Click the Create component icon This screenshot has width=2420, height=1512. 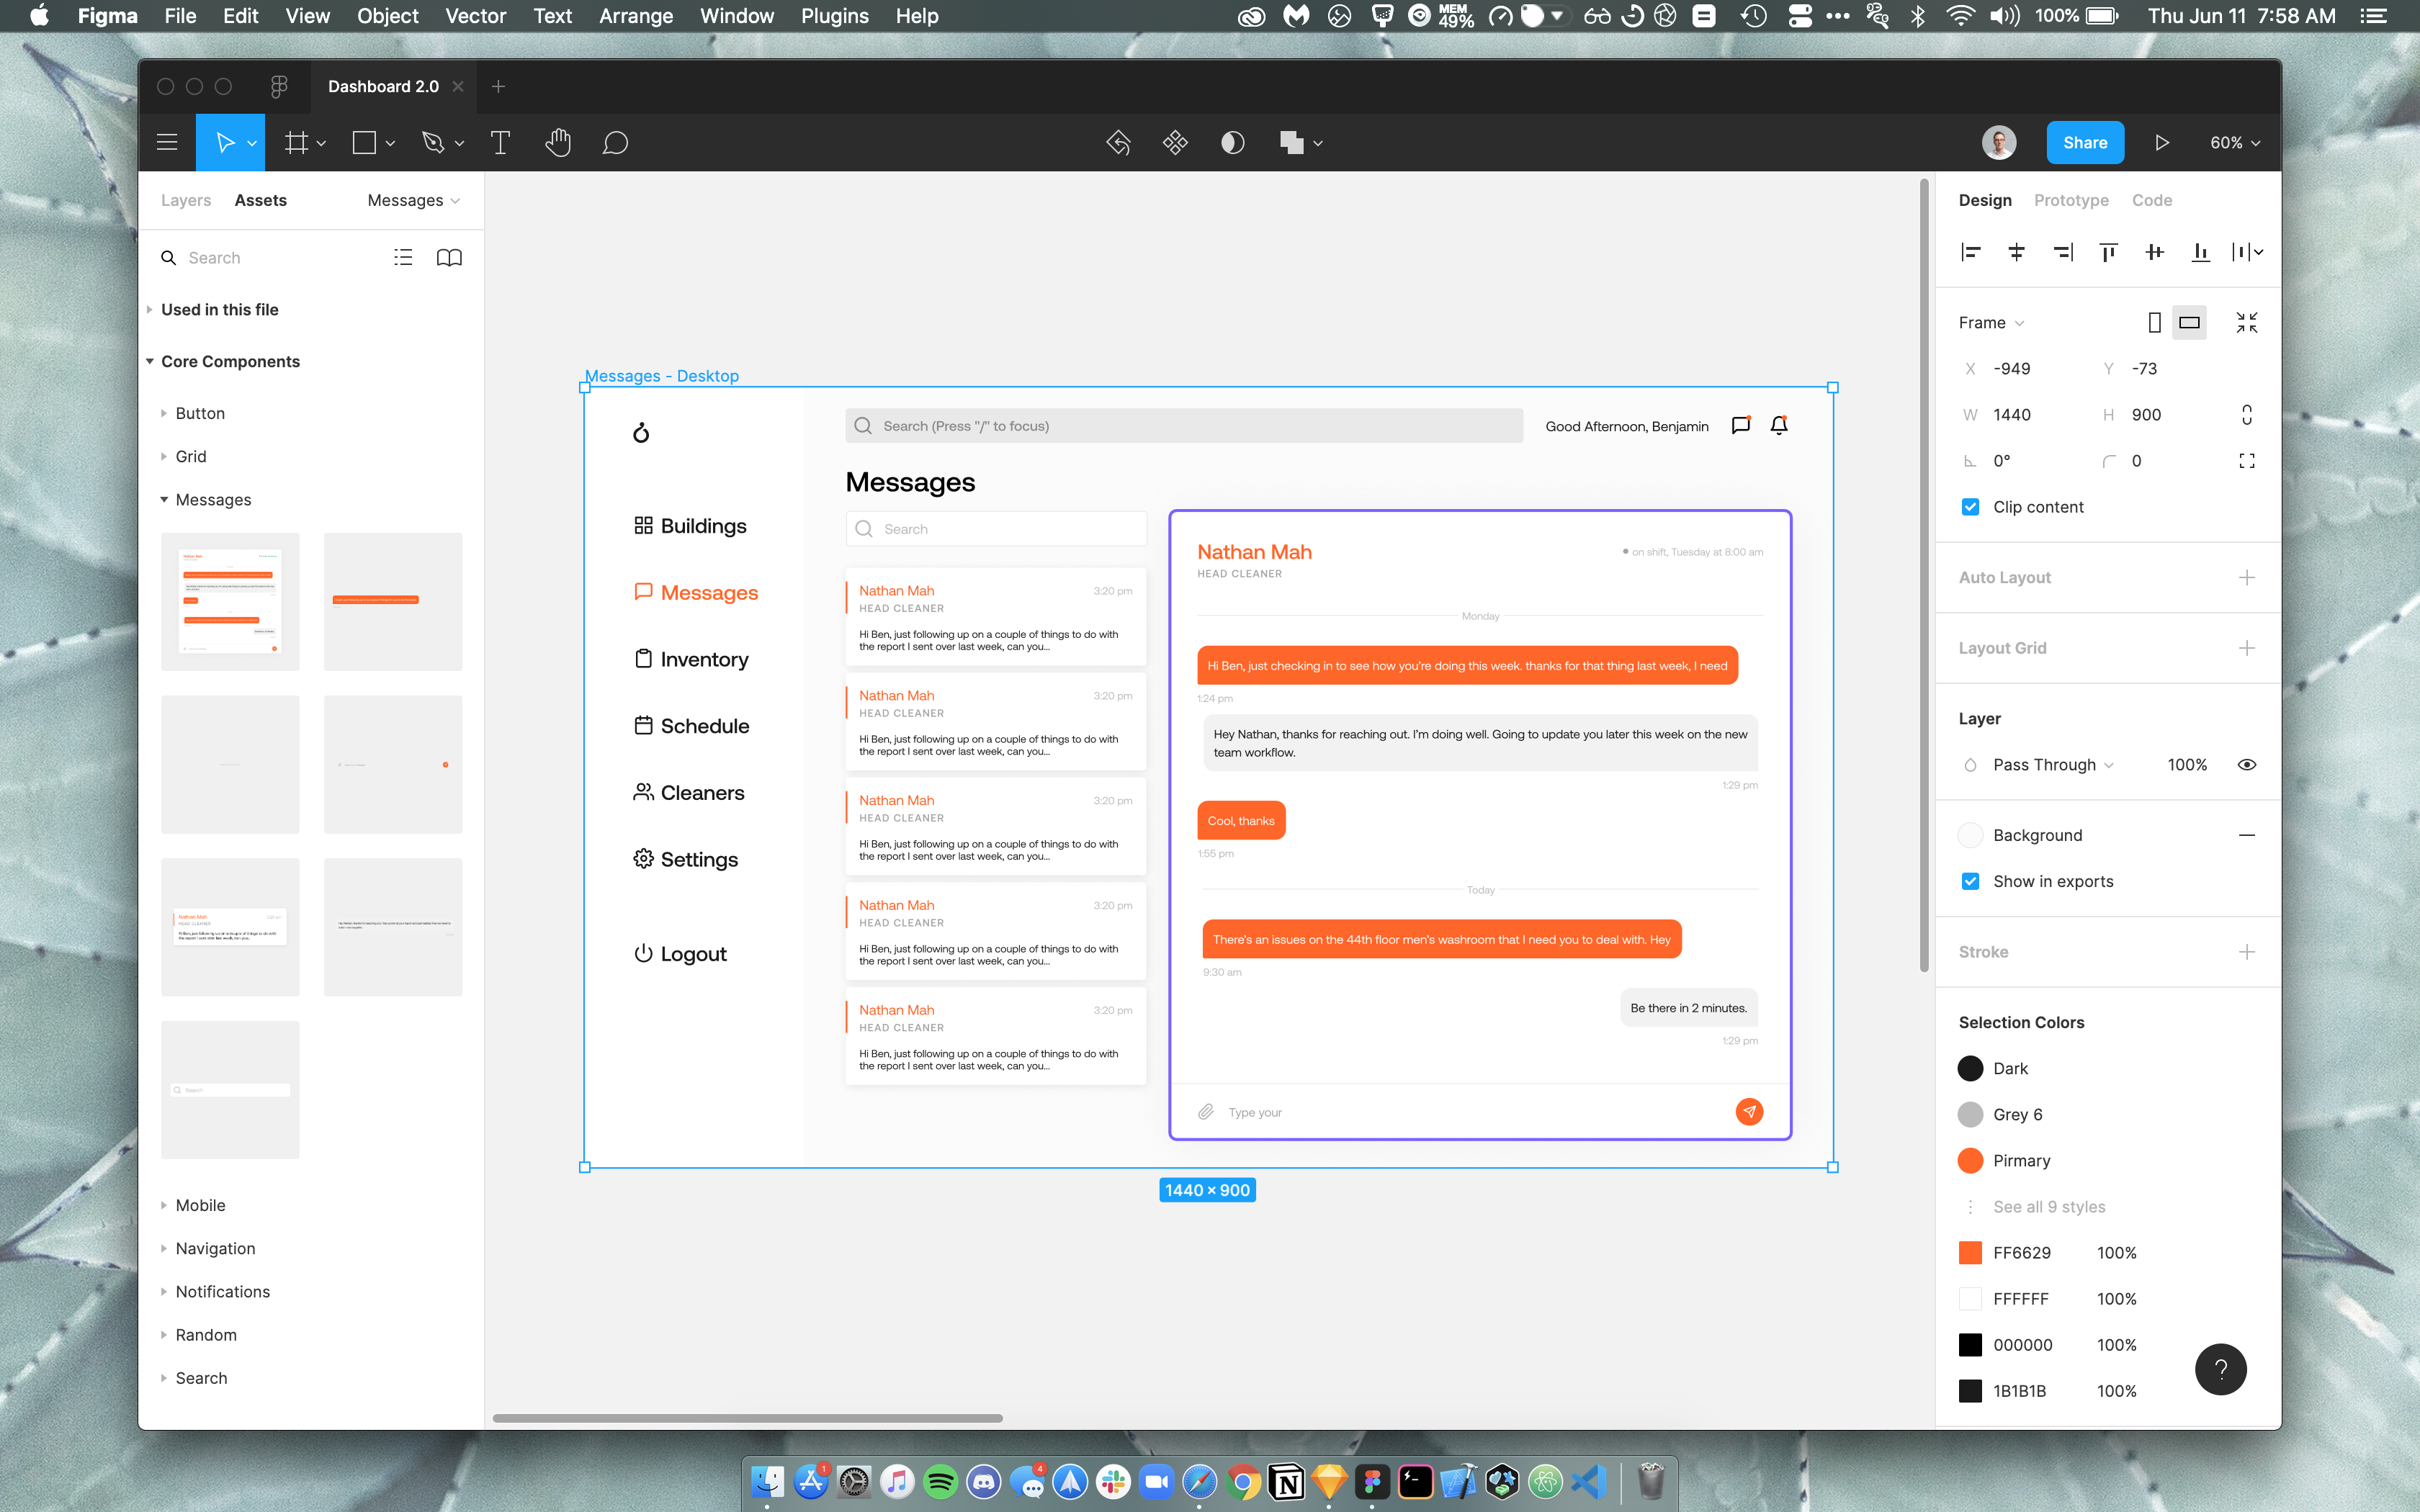click(x=1175, y=143)
